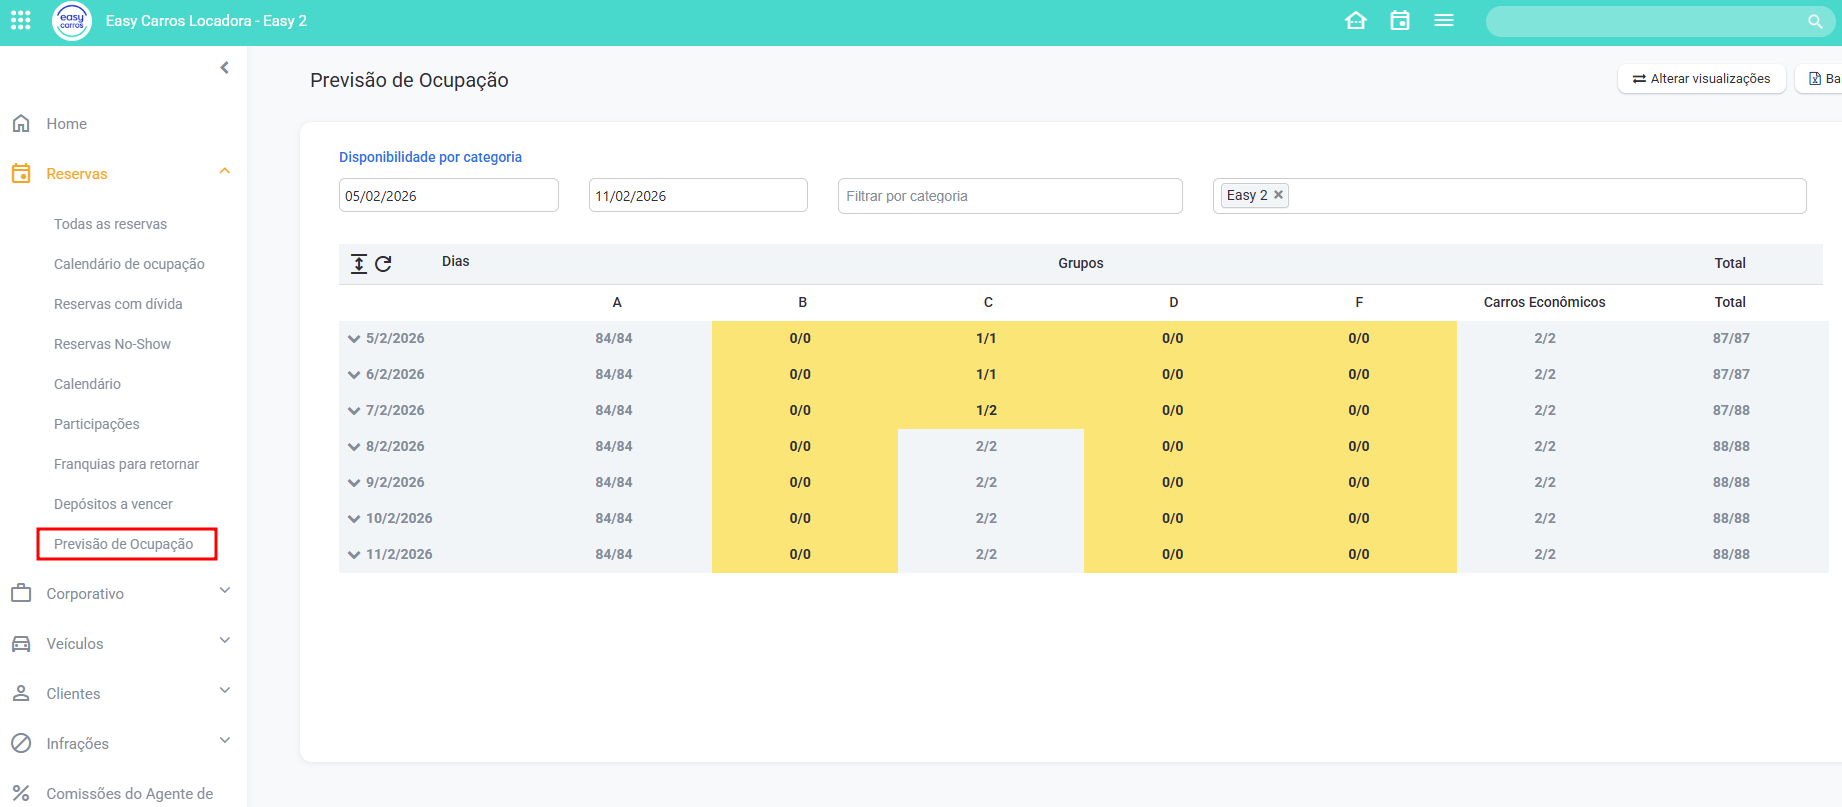Open the hamburger menu icon
Screen dimensions: 1842x807
pyautogui.click(x=1443, y=20)
